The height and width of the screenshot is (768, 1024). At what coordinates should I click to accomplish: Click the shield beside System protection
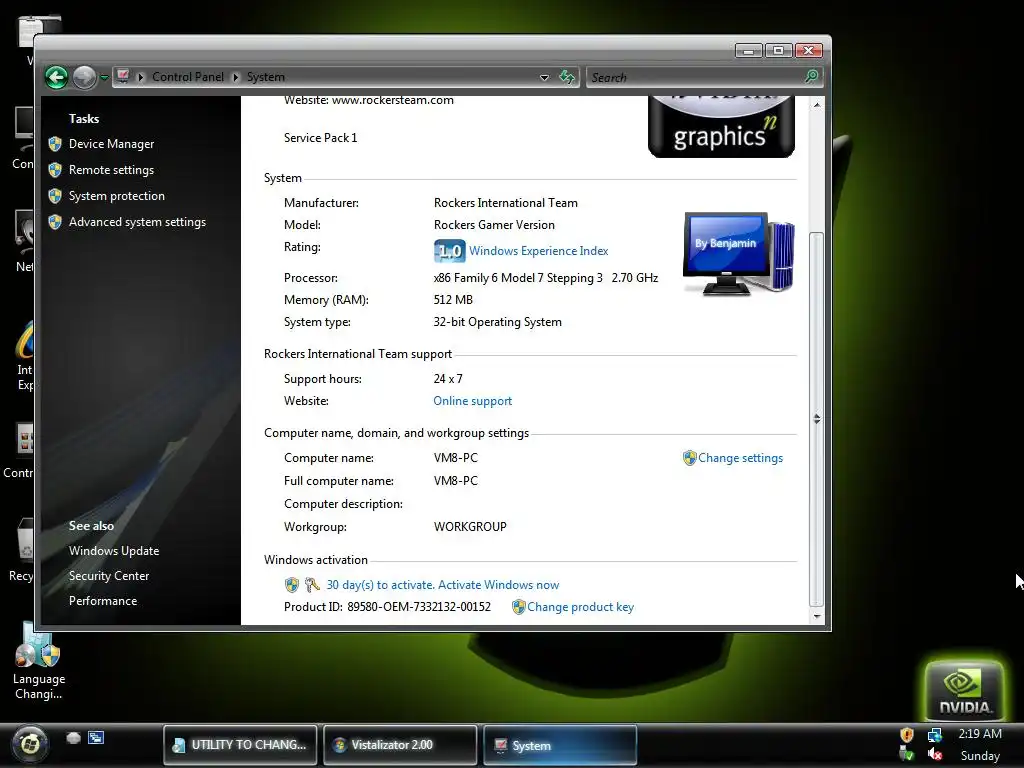pyautogui.click(x=55, y=196)
